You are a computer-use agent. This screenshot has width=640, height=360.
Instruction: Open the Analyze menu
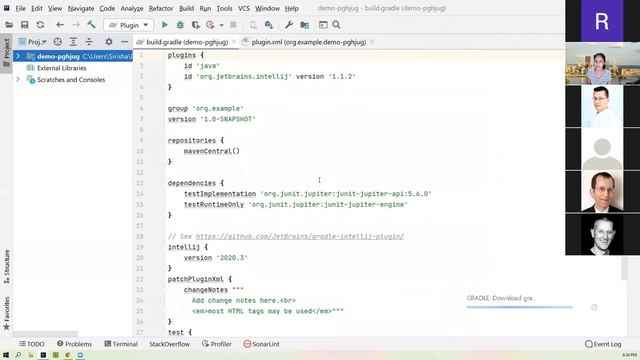pyautogui.click(x=132, y=8)
